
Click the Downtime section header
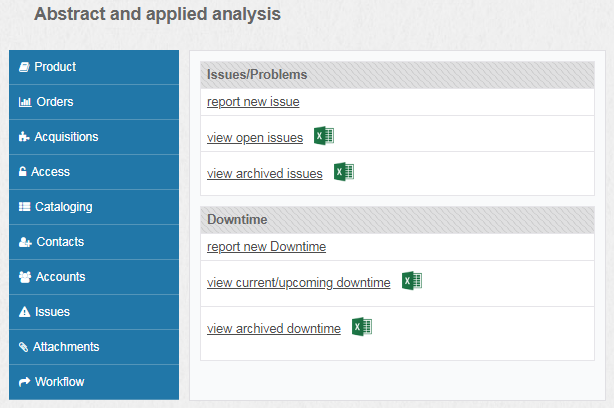click(x=397, y=220)
